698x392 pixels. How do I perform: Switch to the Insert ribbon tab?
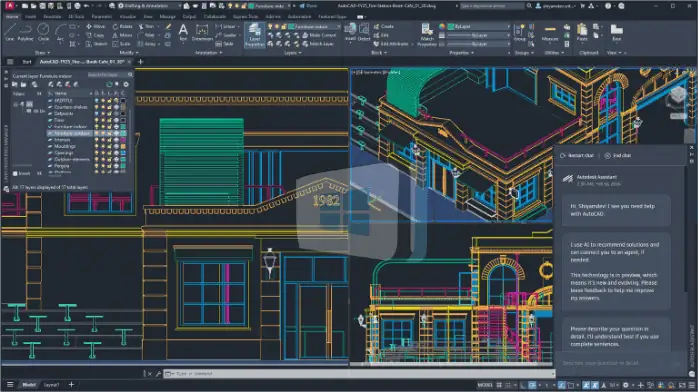pyautogui.click(x=31, y=16)
